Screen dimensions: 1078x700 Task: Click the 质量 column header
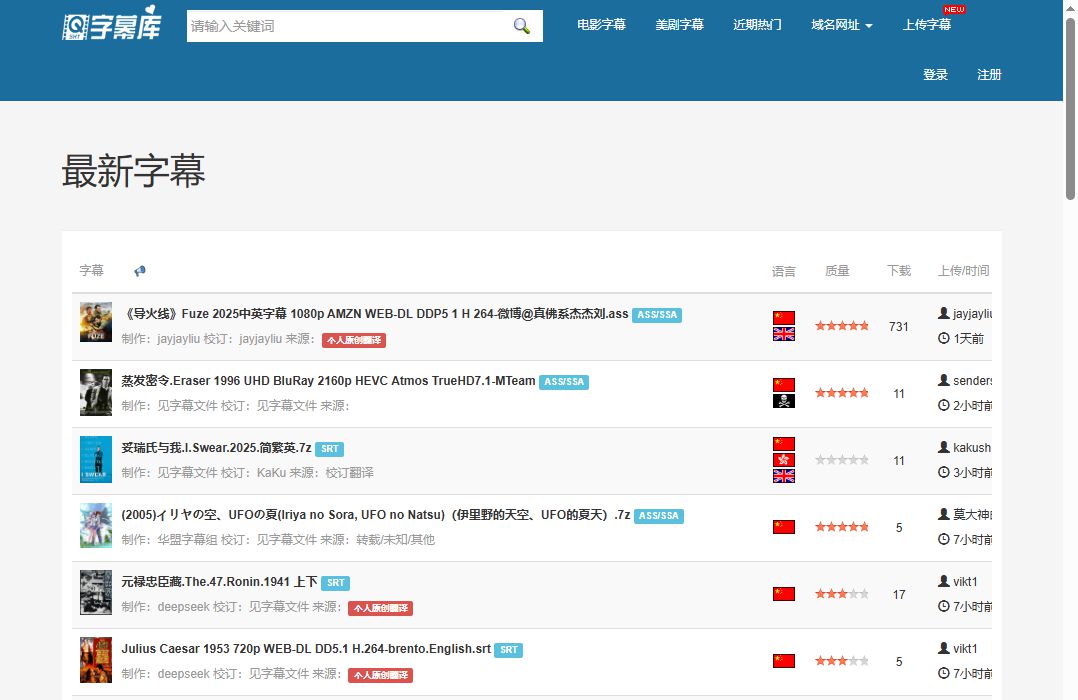pos(837,271)
